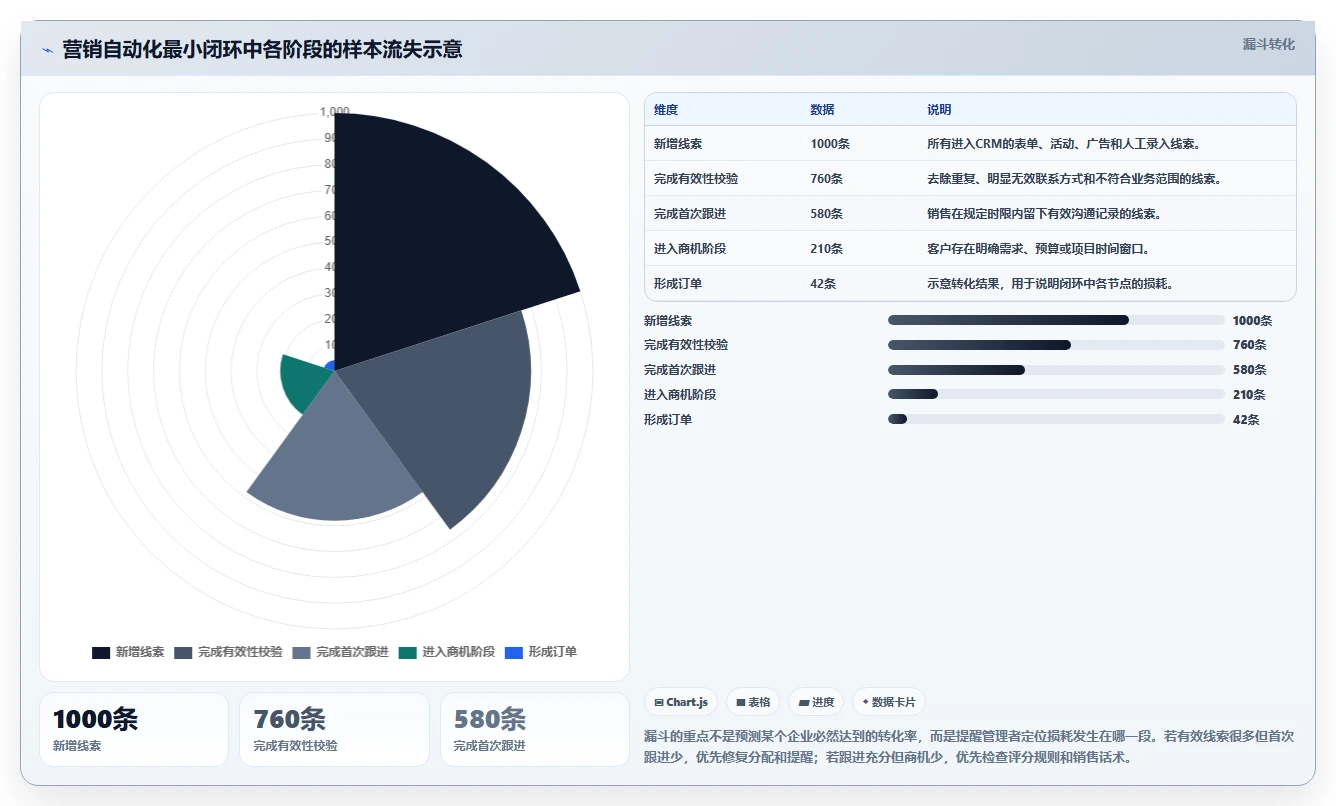Click the 1000条 新增线索 stat card

[134, 729]
